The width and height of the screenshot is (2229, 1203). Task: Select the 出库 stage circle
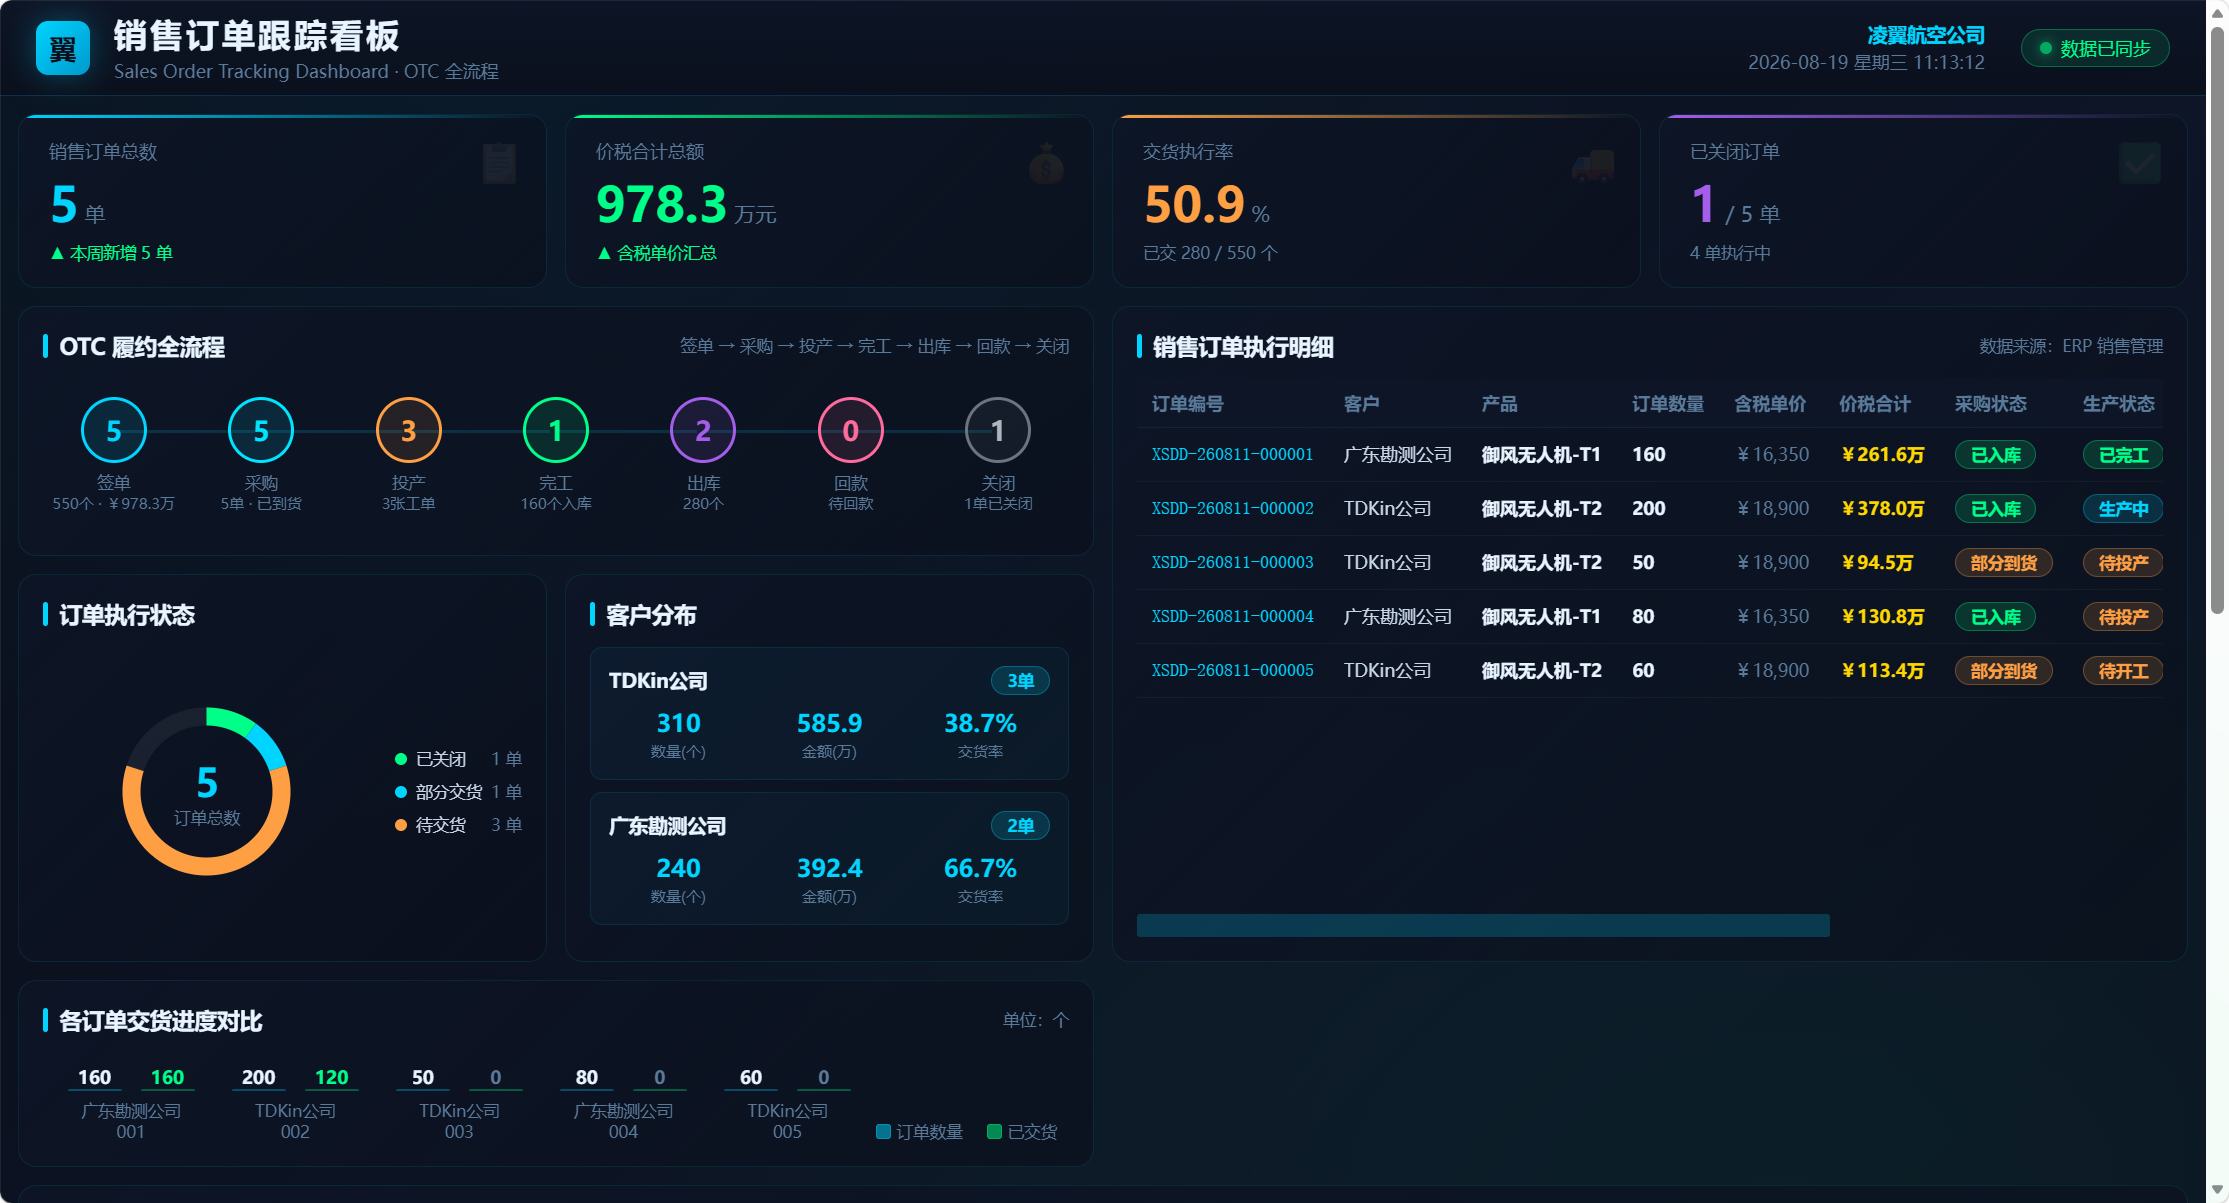pos(703,431)
